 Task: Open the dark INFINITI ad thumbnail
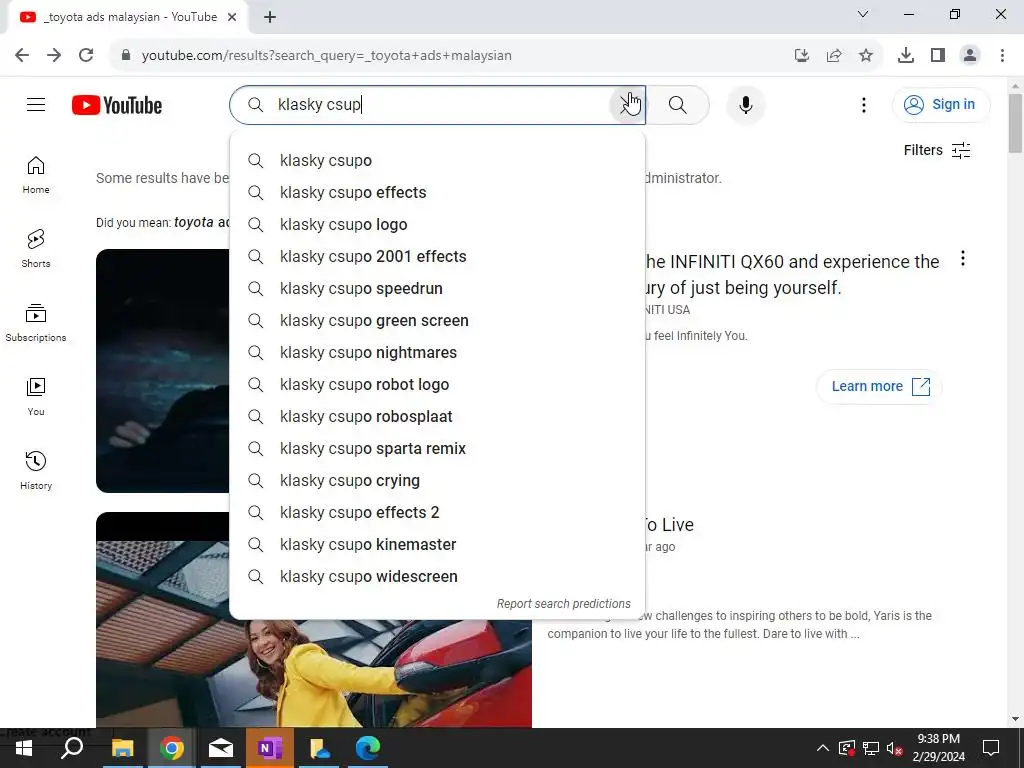pyautogui.click(x=163, y=370)
